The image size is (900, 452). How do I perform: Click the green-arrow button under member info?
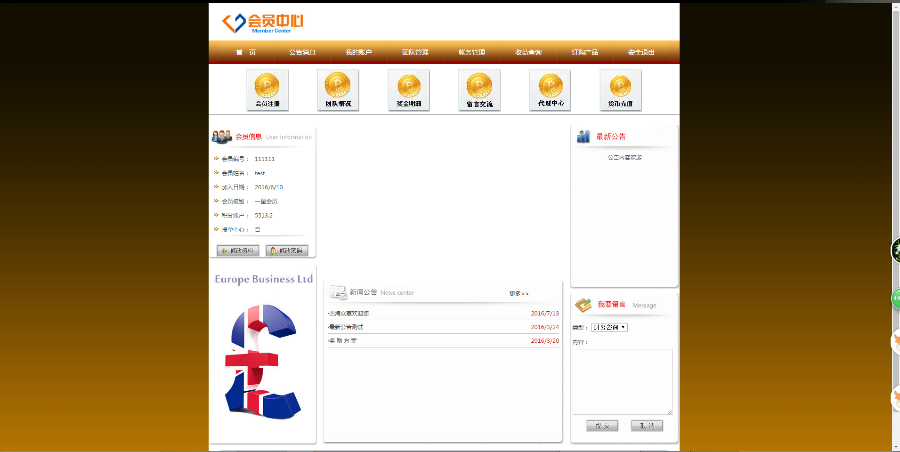coord(238,251)
